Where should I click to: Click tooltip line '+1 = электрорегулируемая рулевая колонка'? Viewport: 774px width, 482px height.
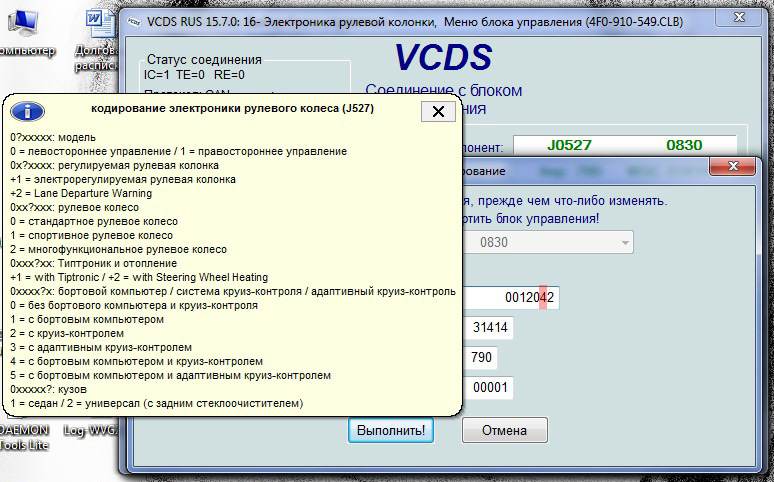click(123, 179)
